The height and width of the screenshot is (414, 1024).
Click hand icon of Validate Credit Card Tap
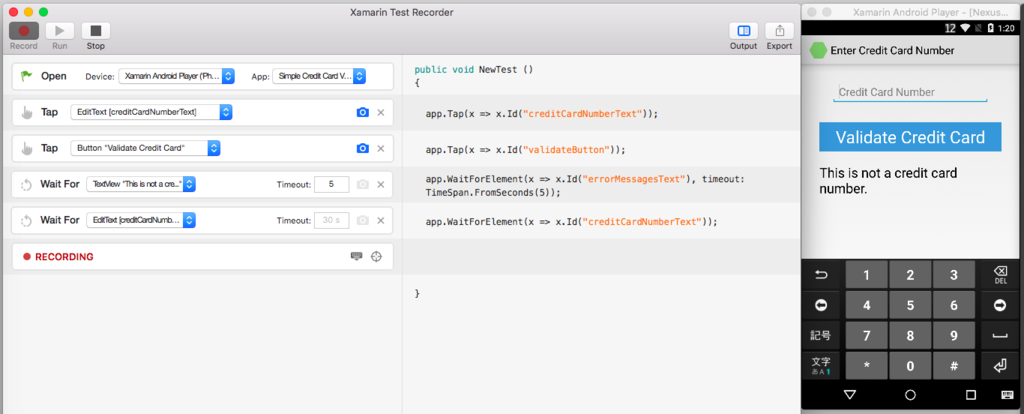pos(26,148)
